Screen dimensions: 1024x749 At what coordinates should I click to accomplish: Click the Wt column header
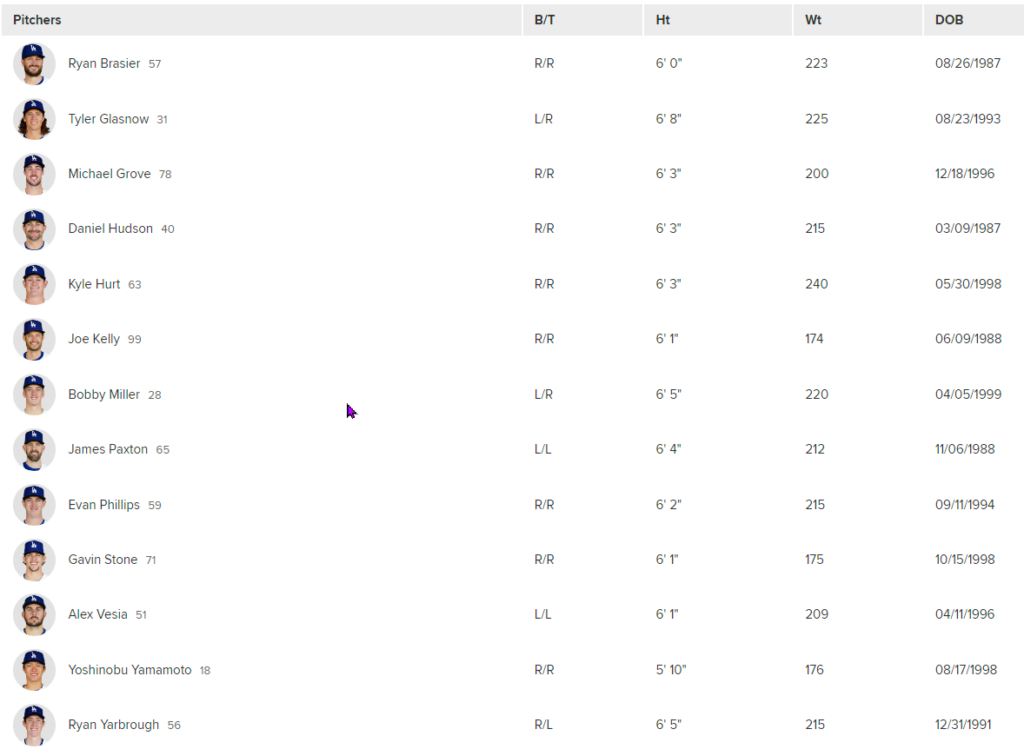pyautogui.click(x=813, y=20)
